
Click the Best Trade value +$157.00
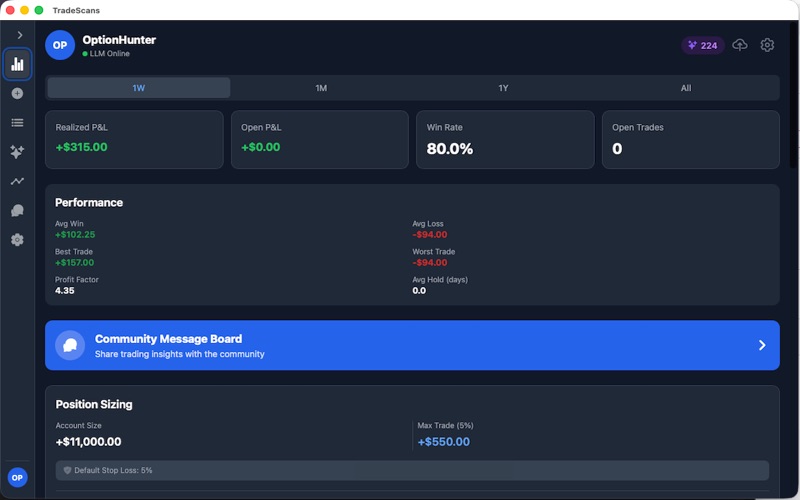tap(74, 263)
